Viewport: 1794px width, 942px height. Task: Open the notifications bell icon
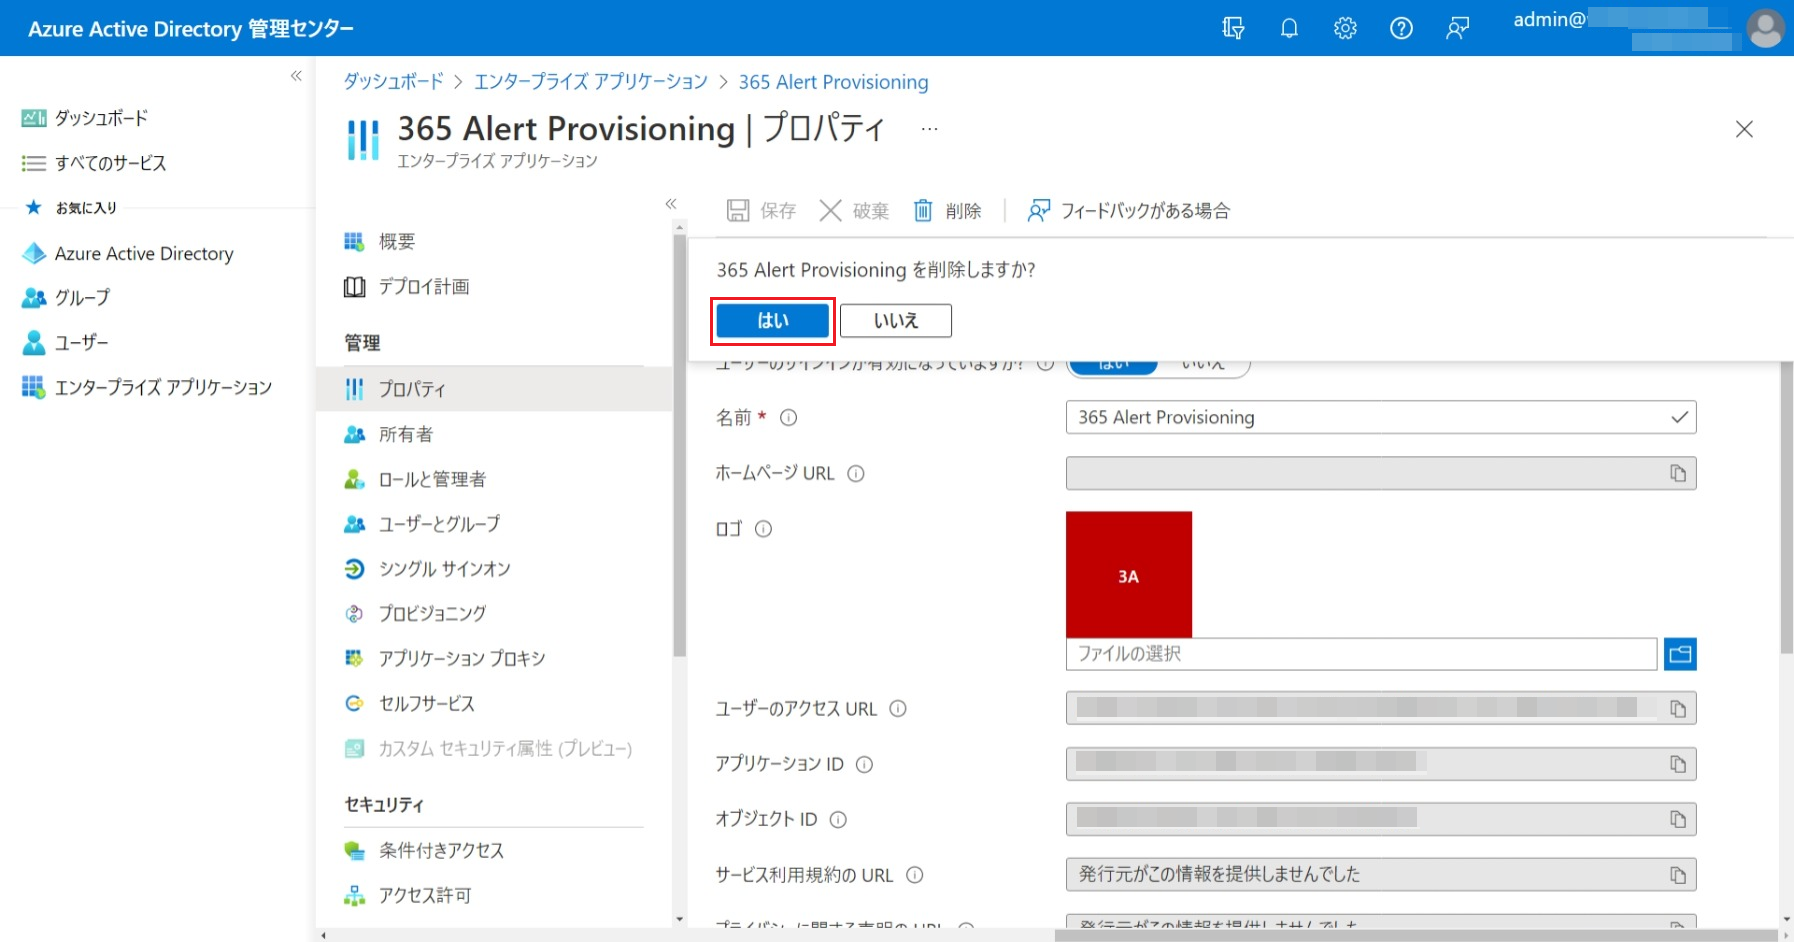(x=1289, y=28)
